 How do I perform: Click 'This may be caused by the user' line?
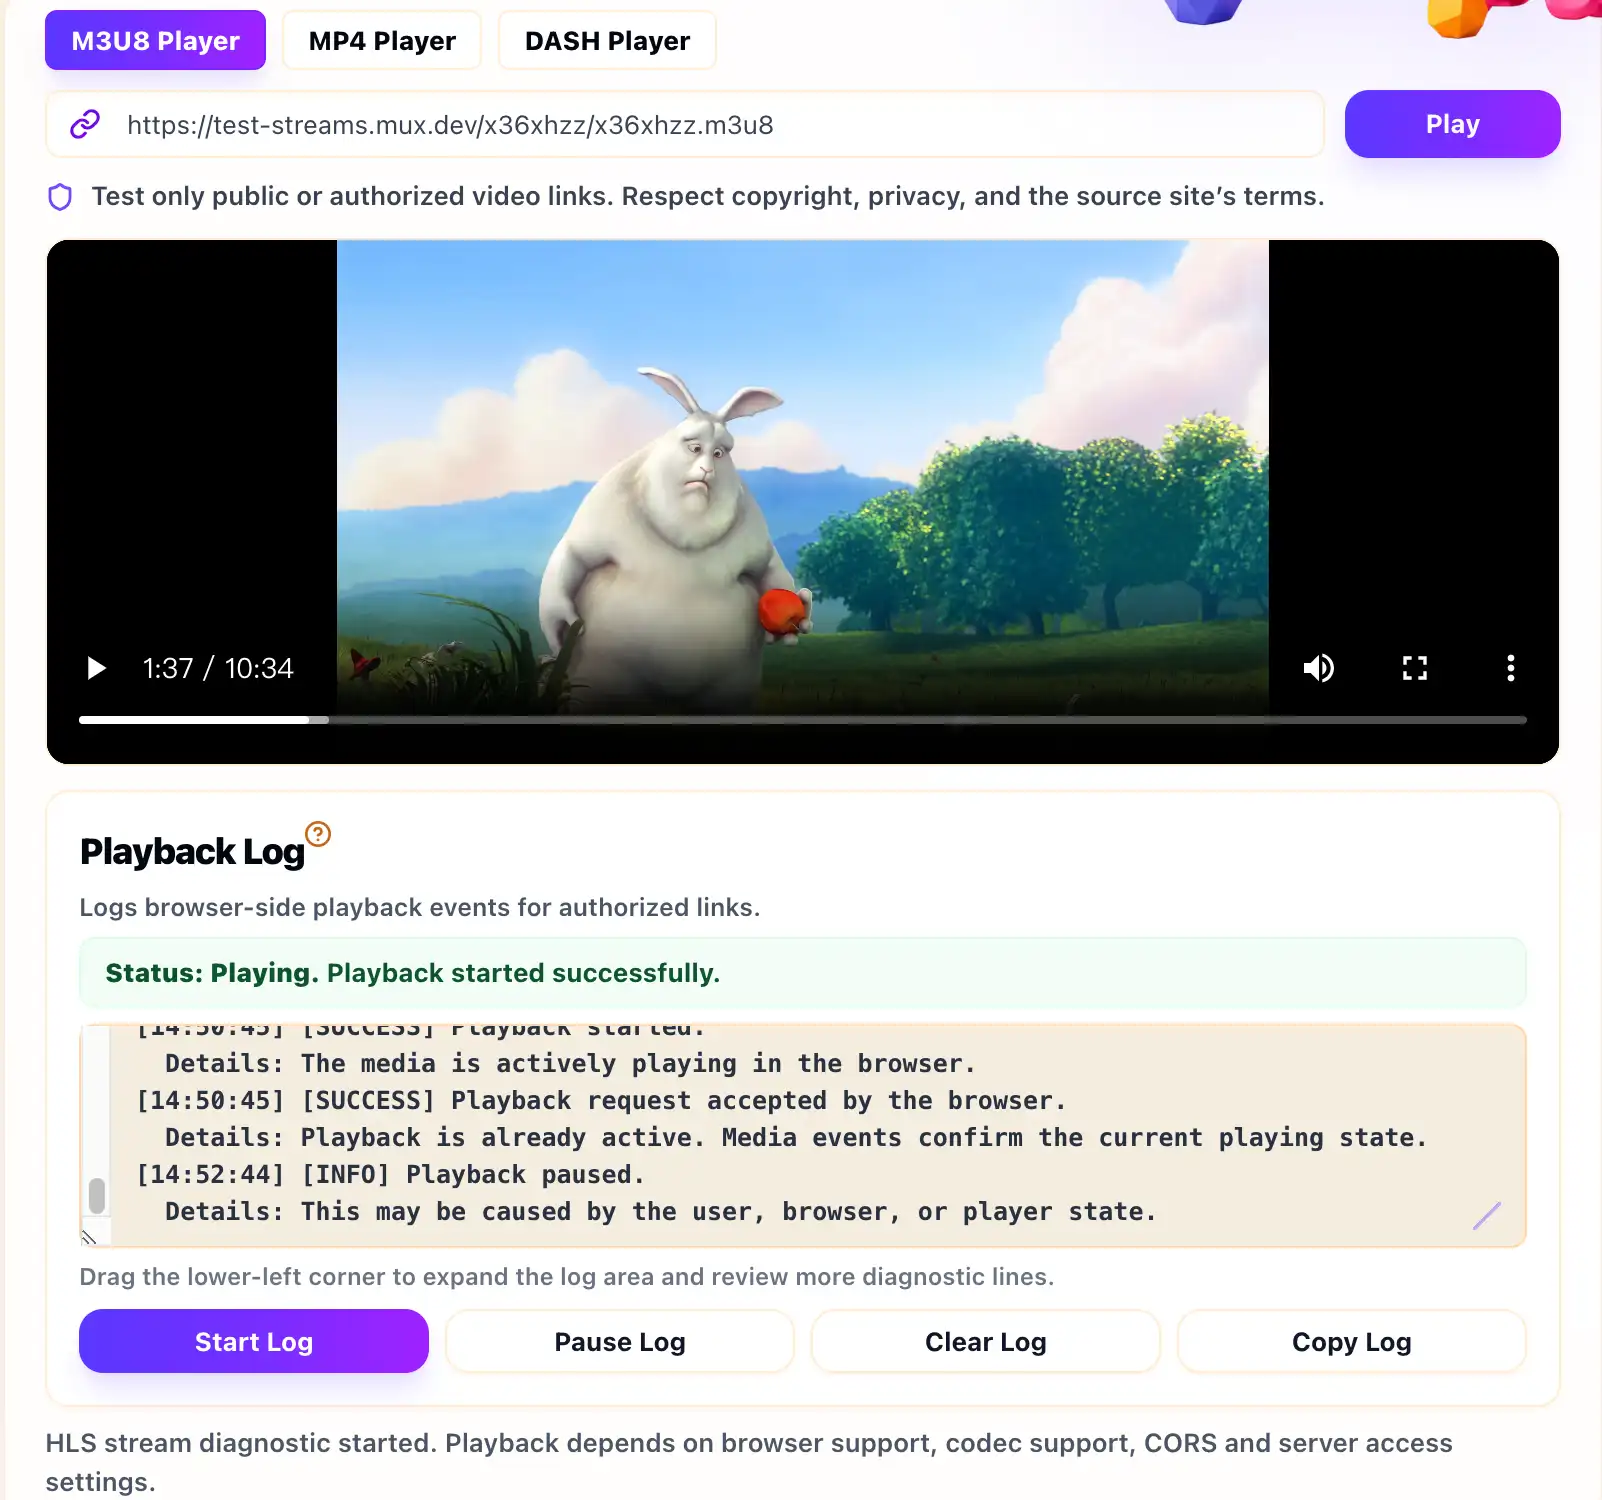(x=660, y=1212)
